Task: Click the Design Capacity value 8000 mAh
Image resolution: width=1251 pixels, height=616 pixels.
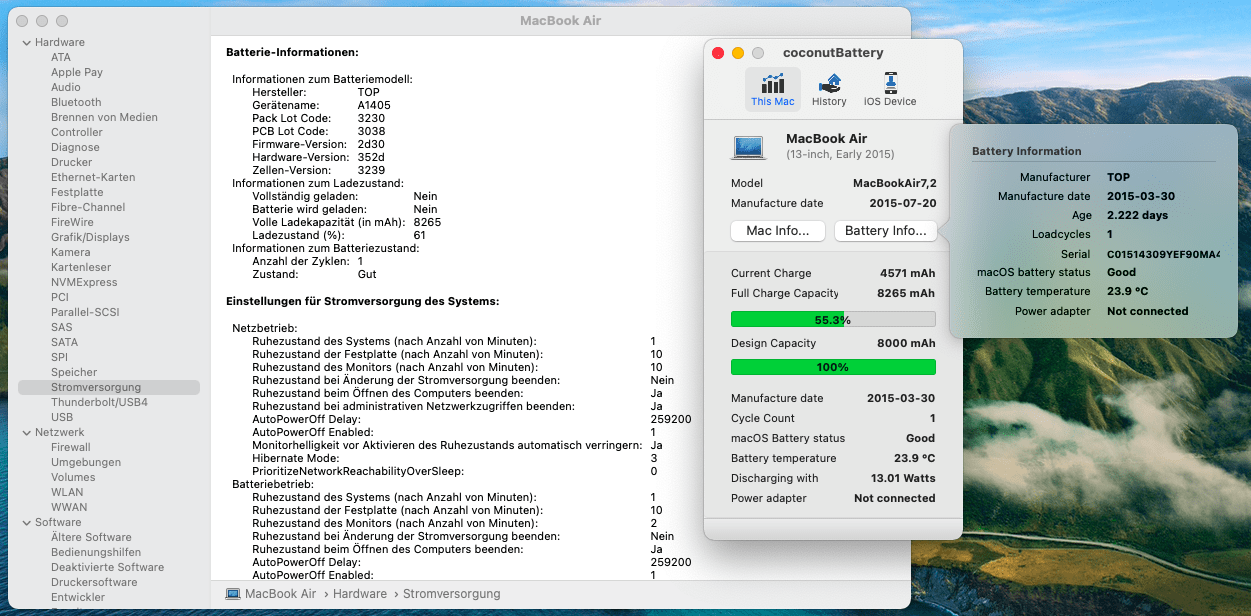Action: coord(907,343)
